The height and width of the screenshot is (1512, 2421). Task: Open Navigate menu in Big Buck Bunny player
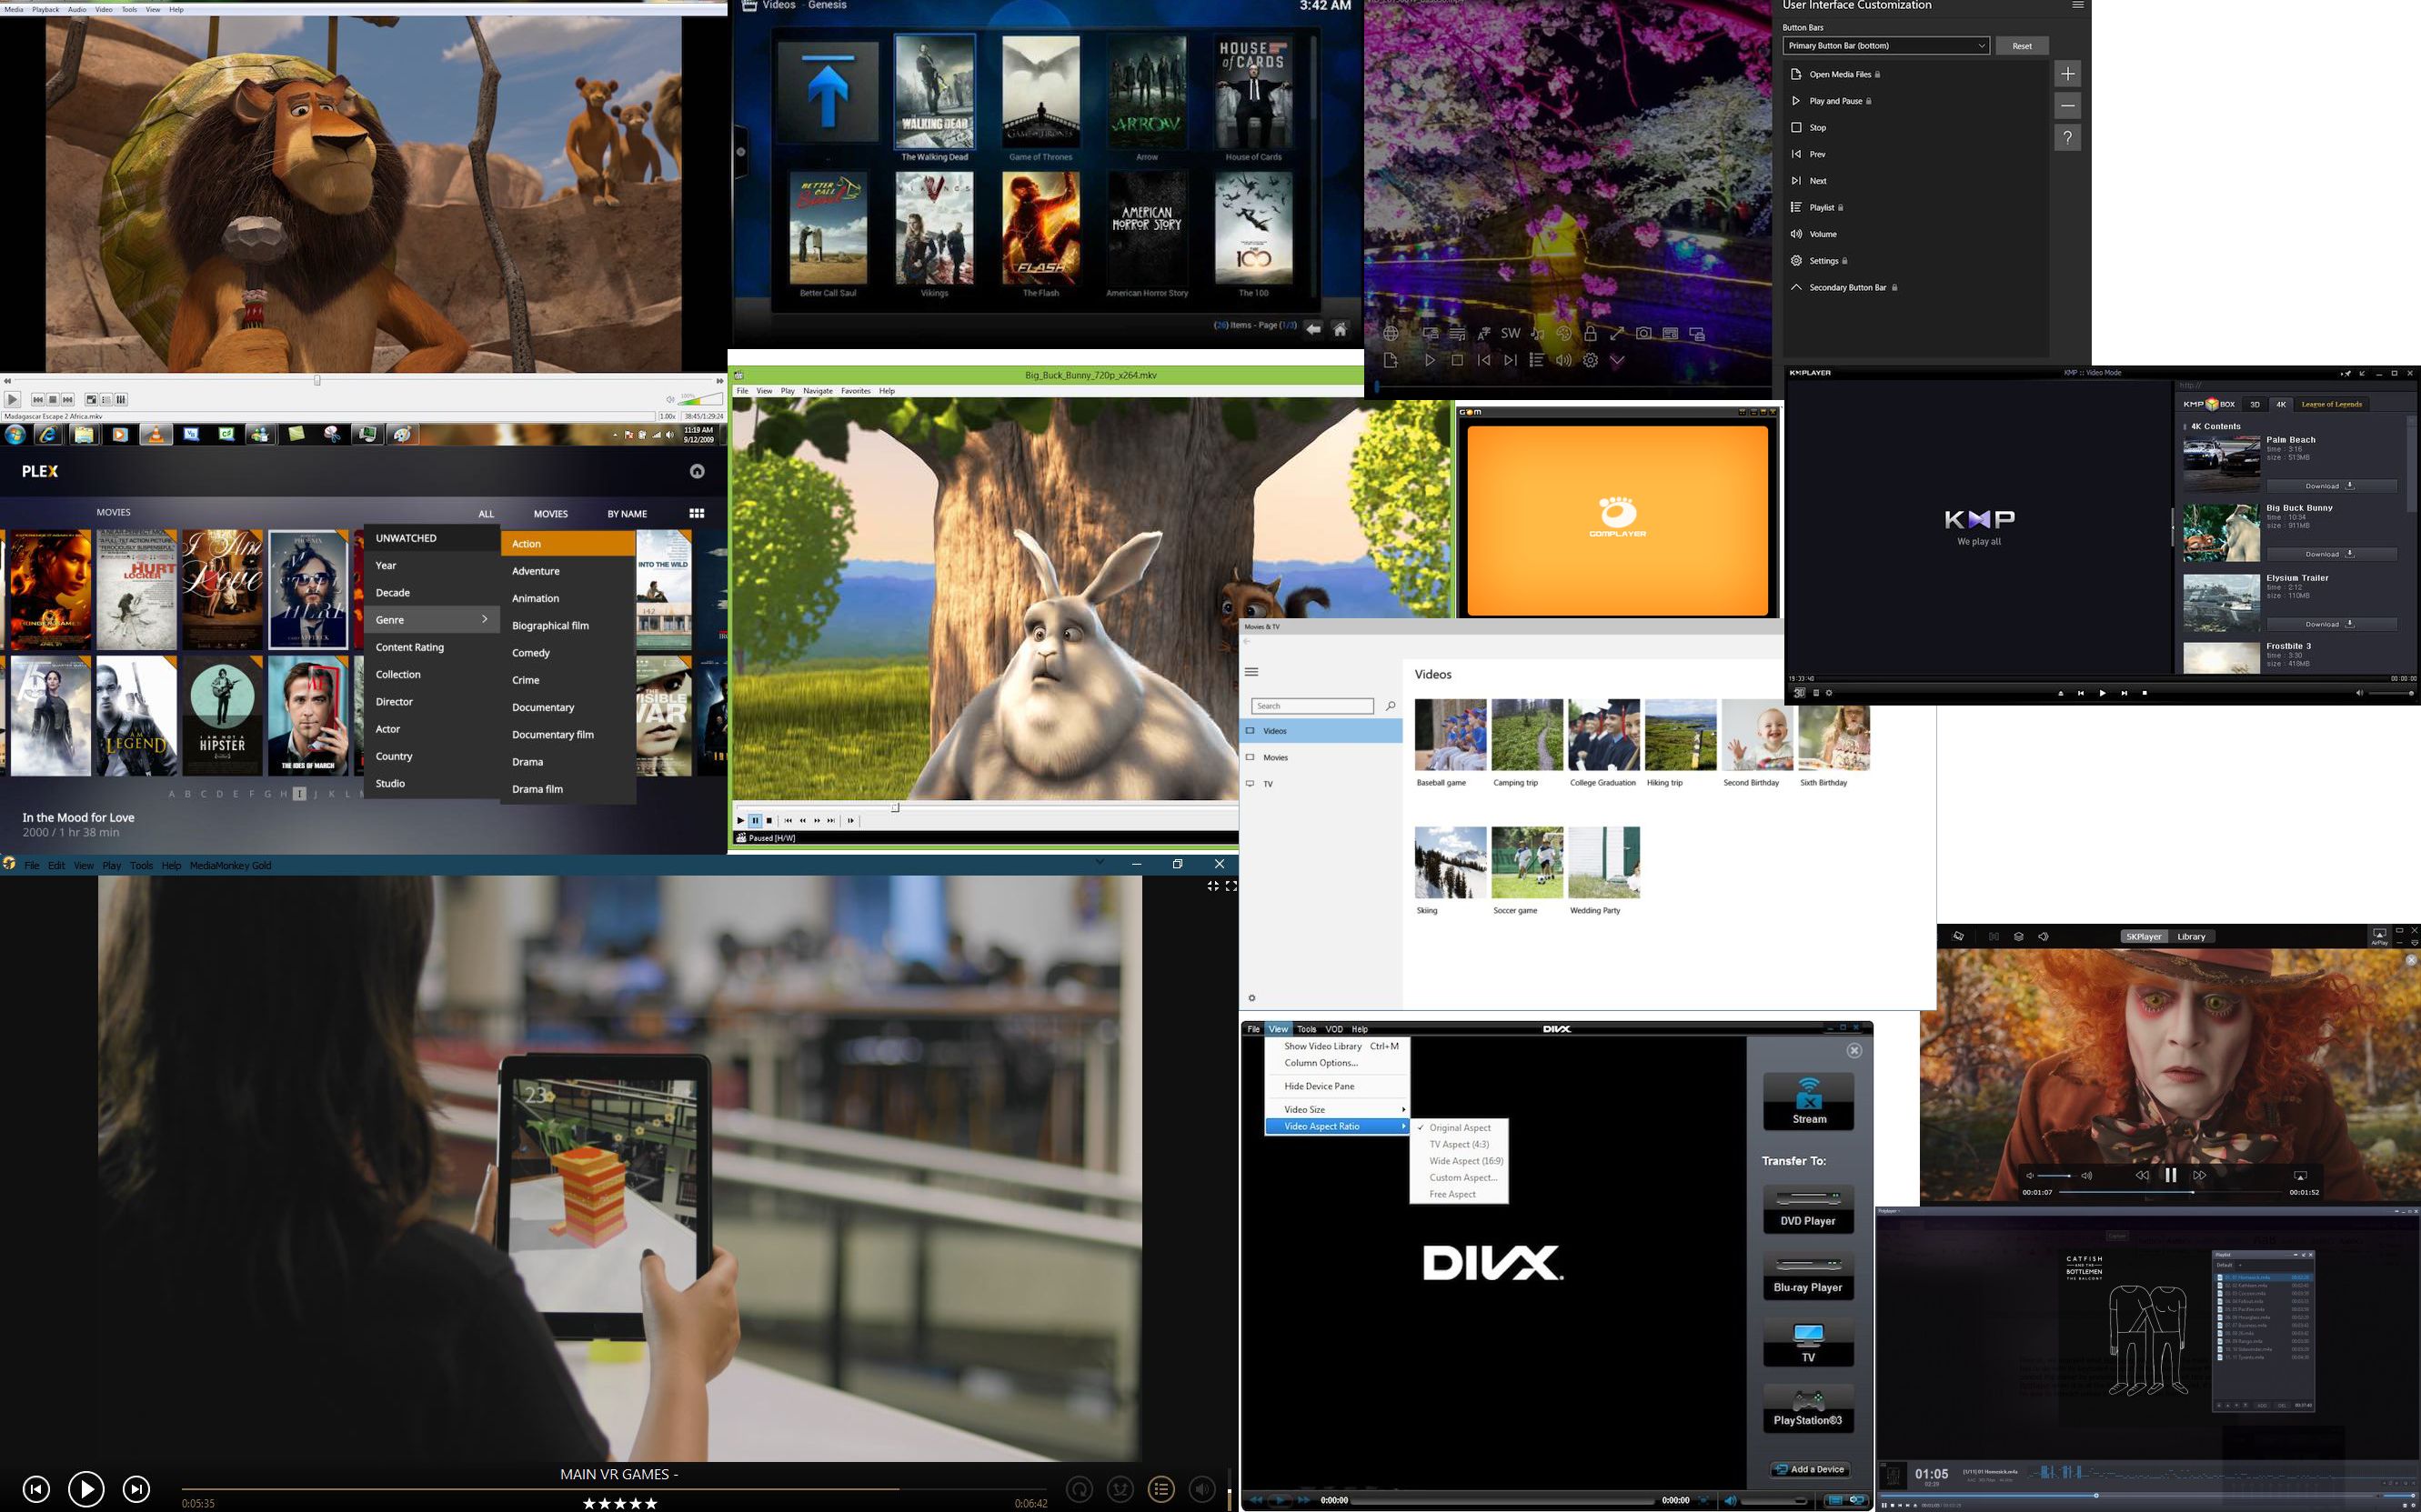click(x=818, y=391)
